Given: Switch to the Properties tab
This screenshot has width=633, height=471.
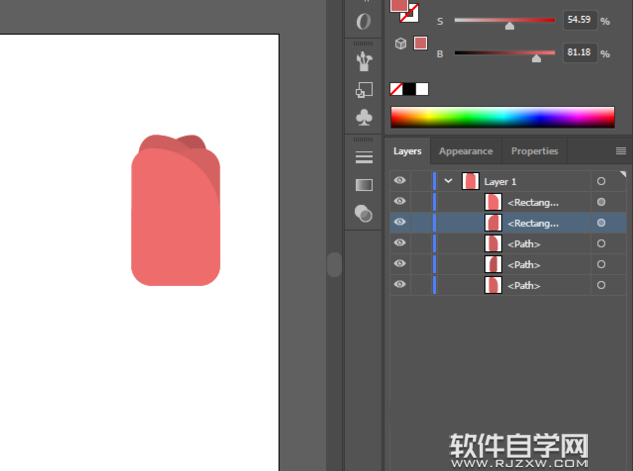Looking at the screenshot, I should (x=534, y=151).
